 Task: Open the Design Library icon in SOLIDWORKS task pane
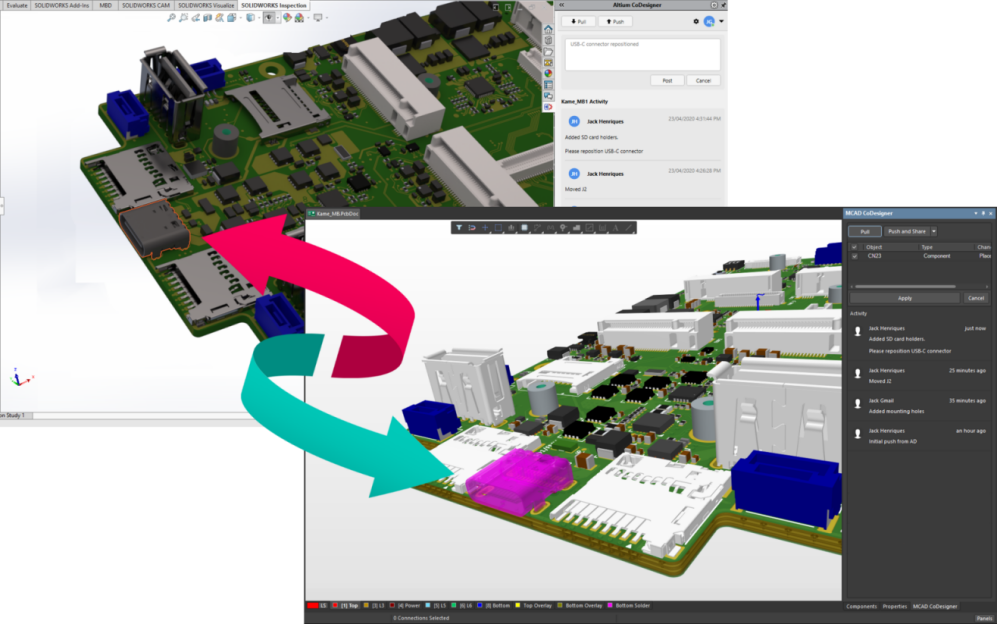tap(548, 40)
